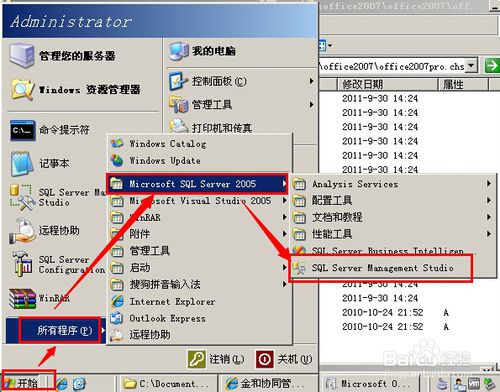Screen dimensions: 500x392
Task: Click the 关机 shutdown power icon
Action: tap(265, 359)
